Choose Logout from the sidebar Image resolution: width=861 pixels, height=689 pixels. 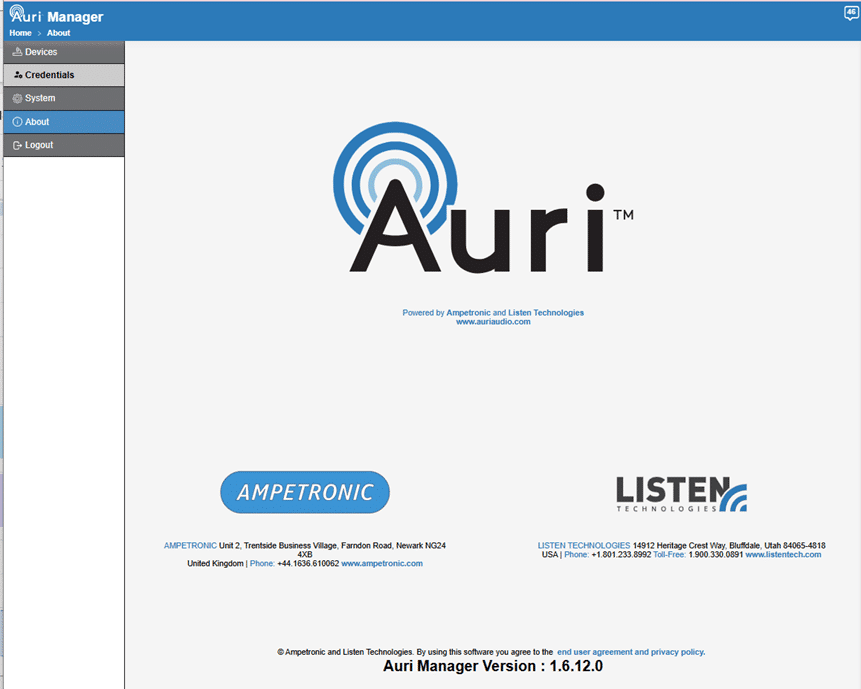click(x=64, y=145)
